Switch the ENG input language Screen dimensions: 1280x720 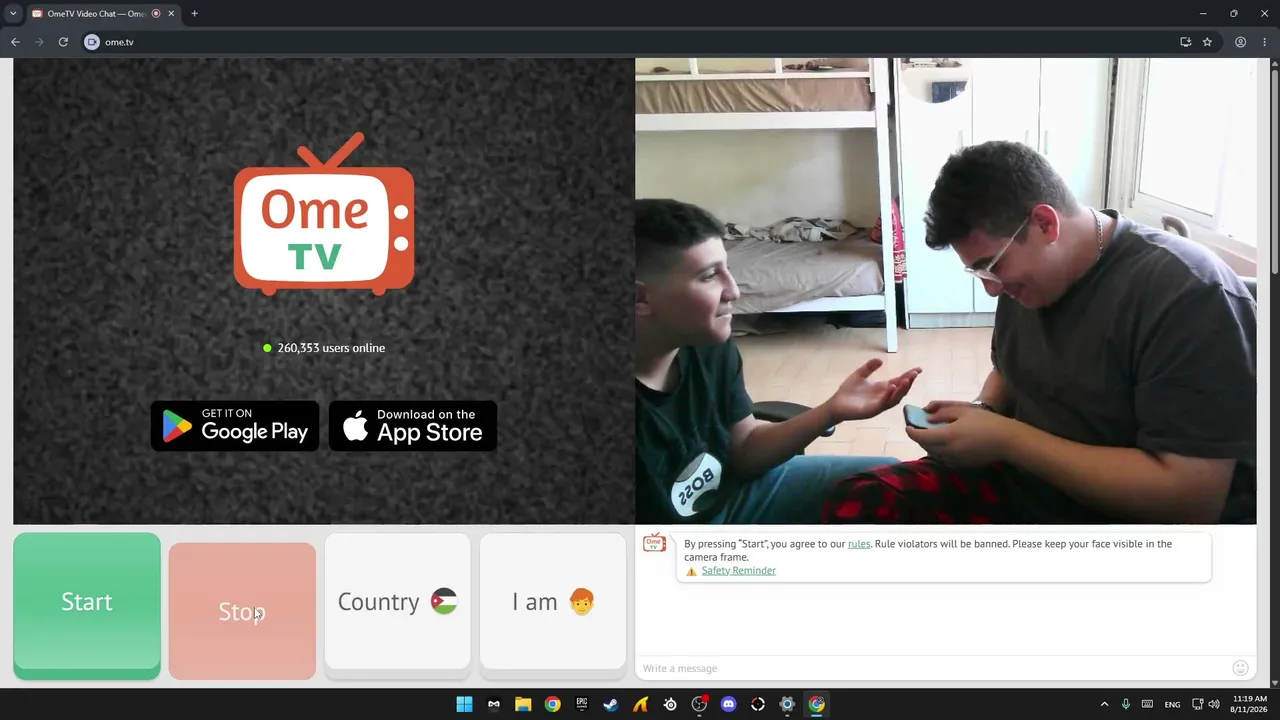[1173, 704]
